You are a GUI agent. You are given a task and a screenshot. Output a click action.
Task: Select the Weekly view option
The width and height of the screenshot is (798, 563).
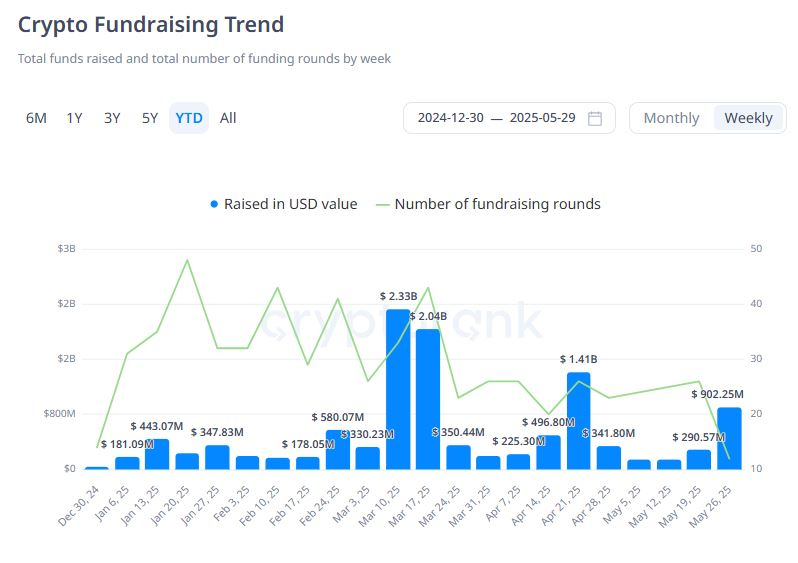[x=748, y=118]
